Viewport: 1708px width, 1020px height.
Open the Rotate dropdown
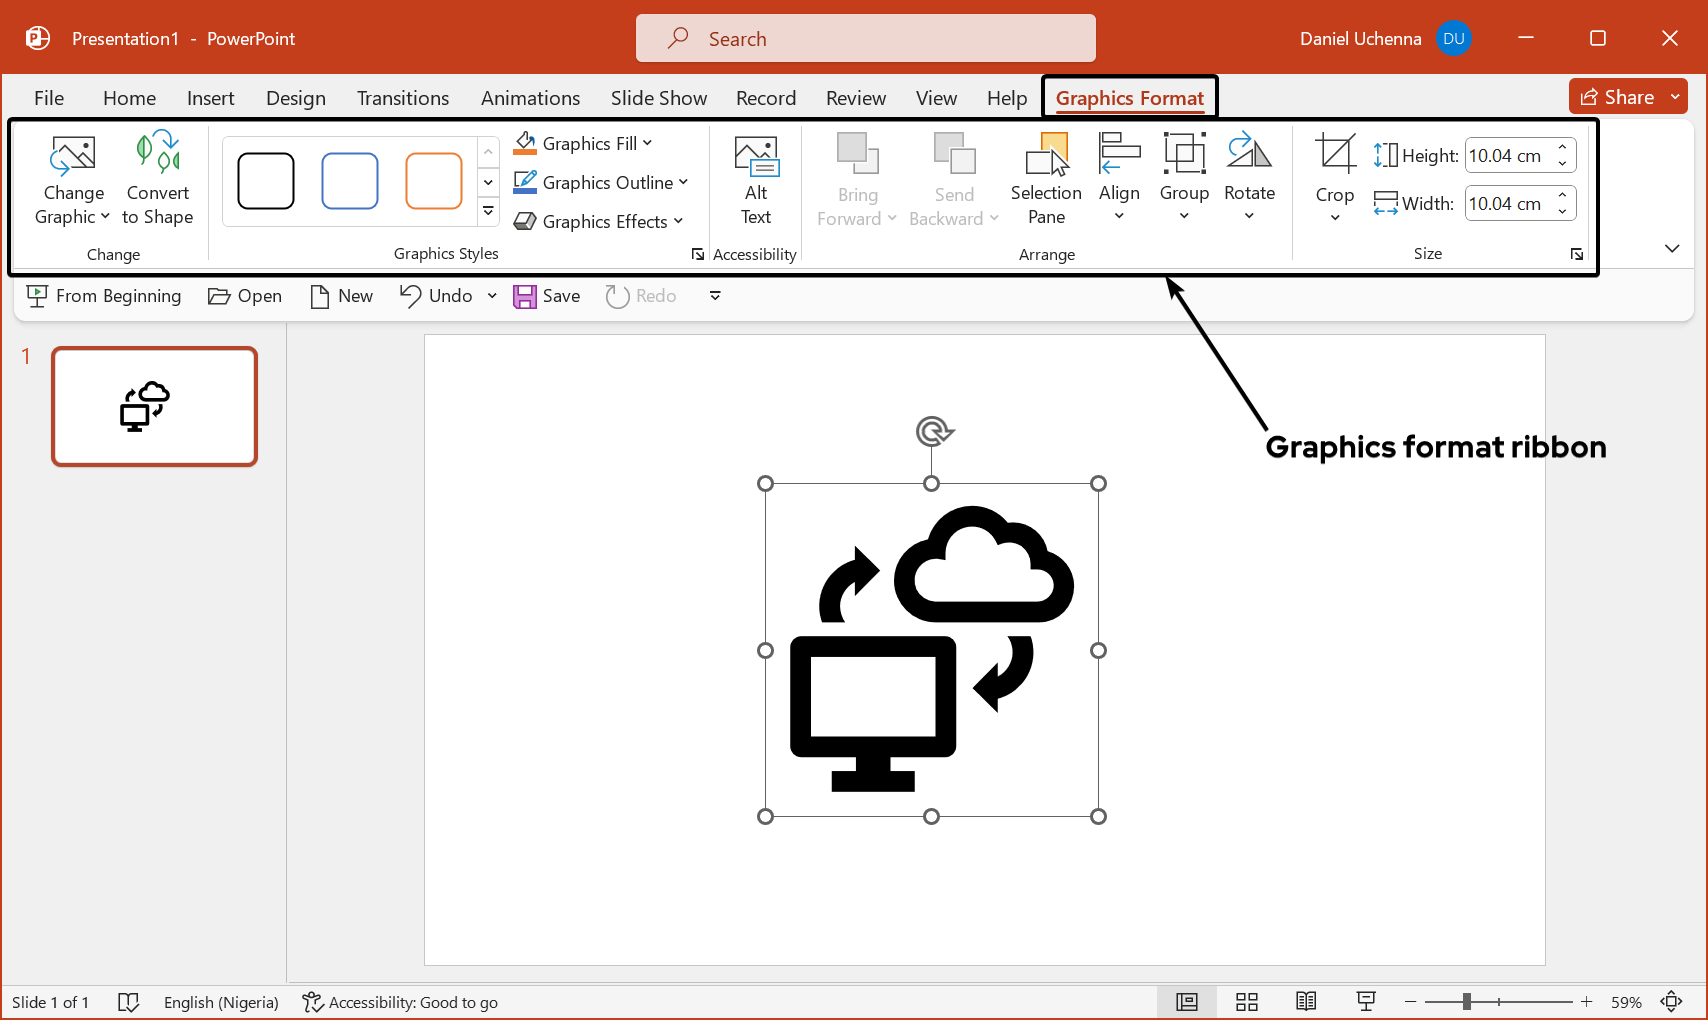(x=1249, y=214)
